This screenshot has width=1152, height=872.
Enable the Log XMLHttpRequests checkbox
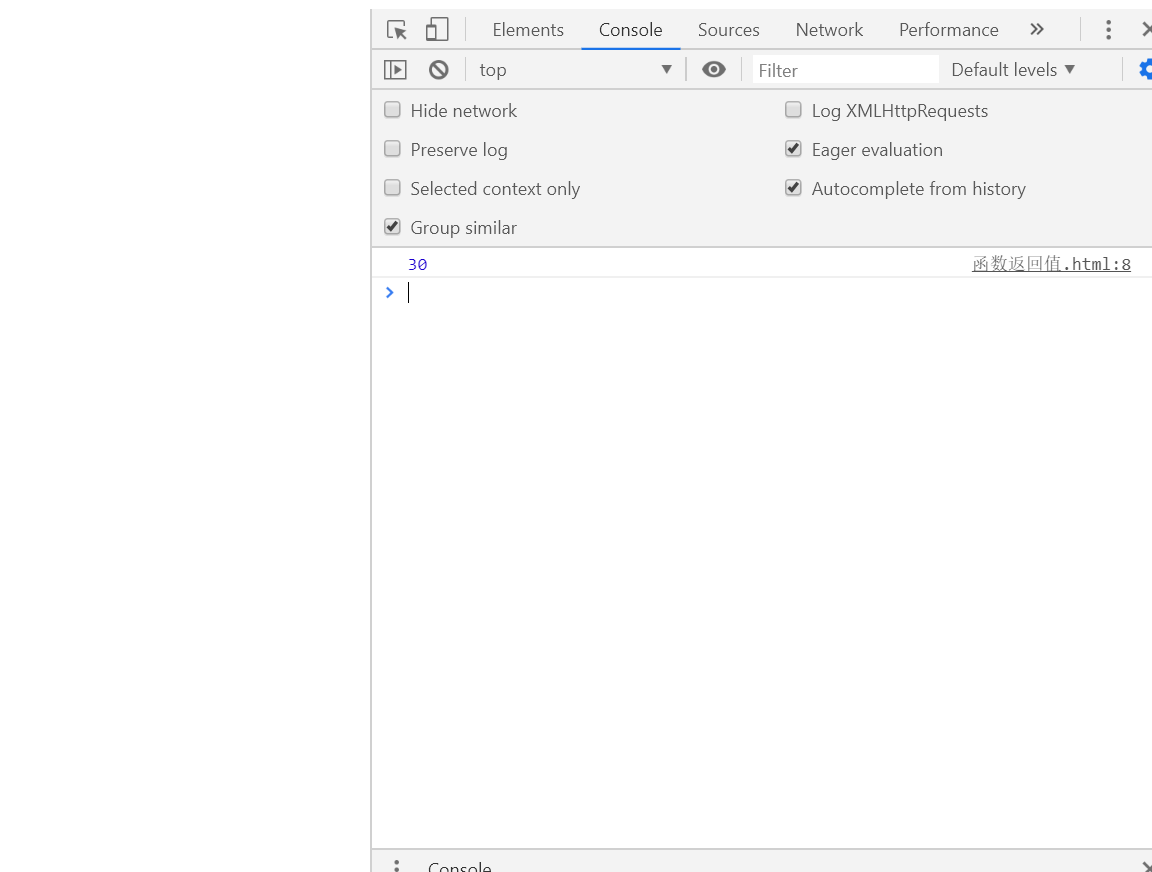[793, 110]
